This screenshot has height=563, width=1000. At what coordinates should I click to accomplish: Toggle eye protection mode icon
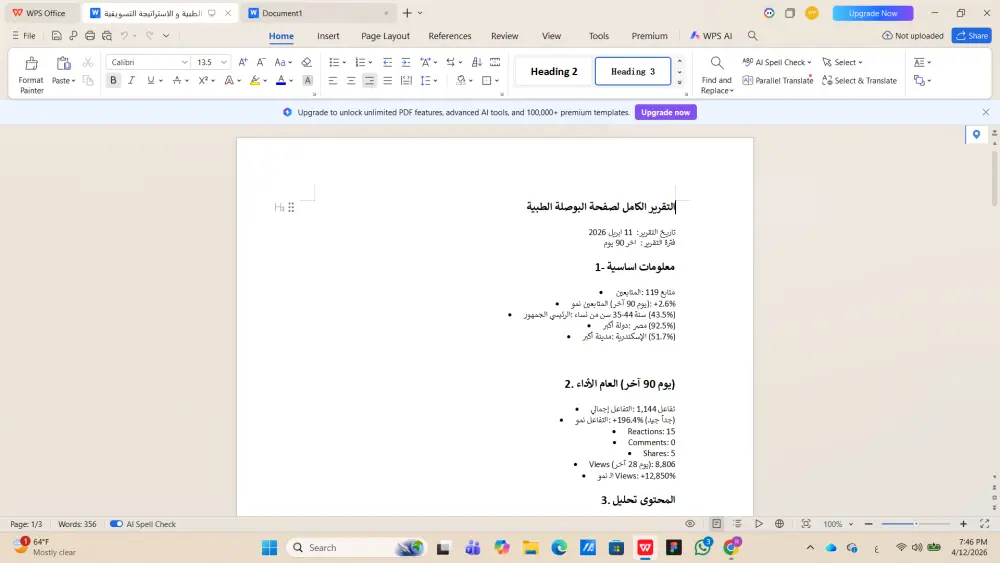[690, 524]
